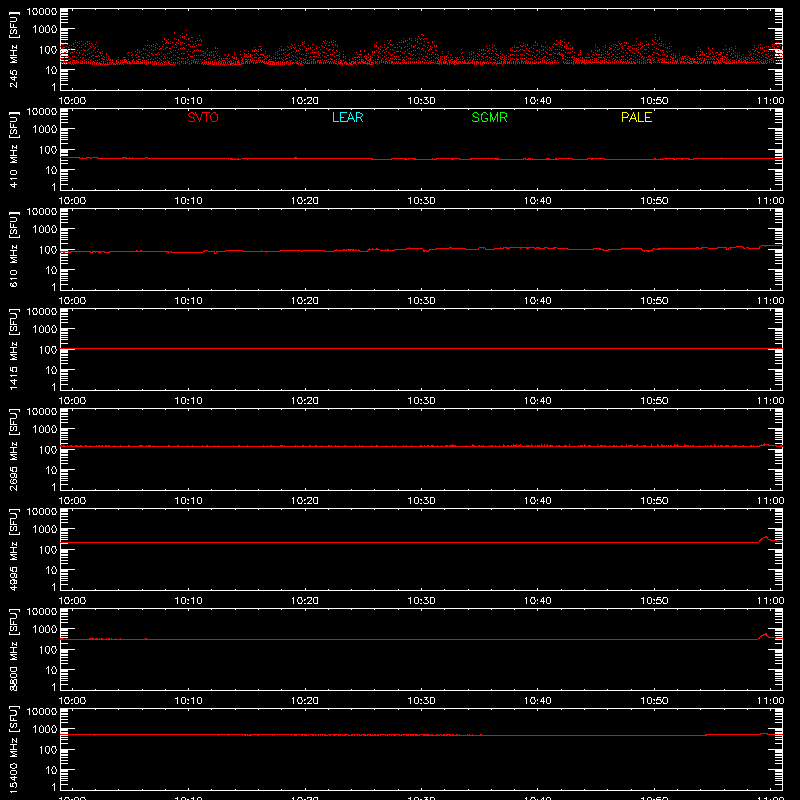Click the 10:50 time label below 4995 MHz plot
Screen dimensions: 800x800
[654, 601]
